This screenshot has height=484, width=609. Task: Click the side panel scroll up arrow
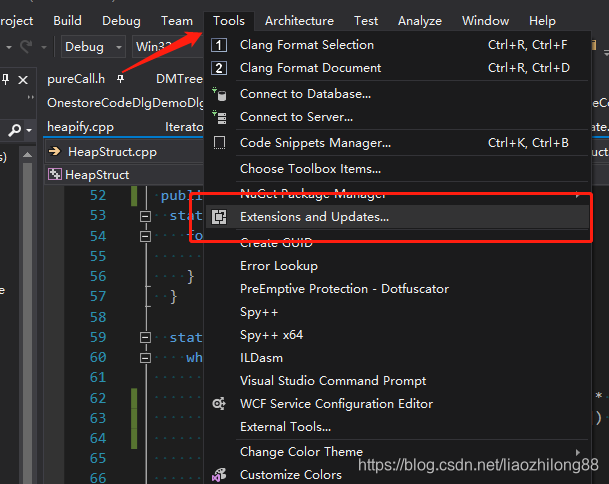pos(27,155)
